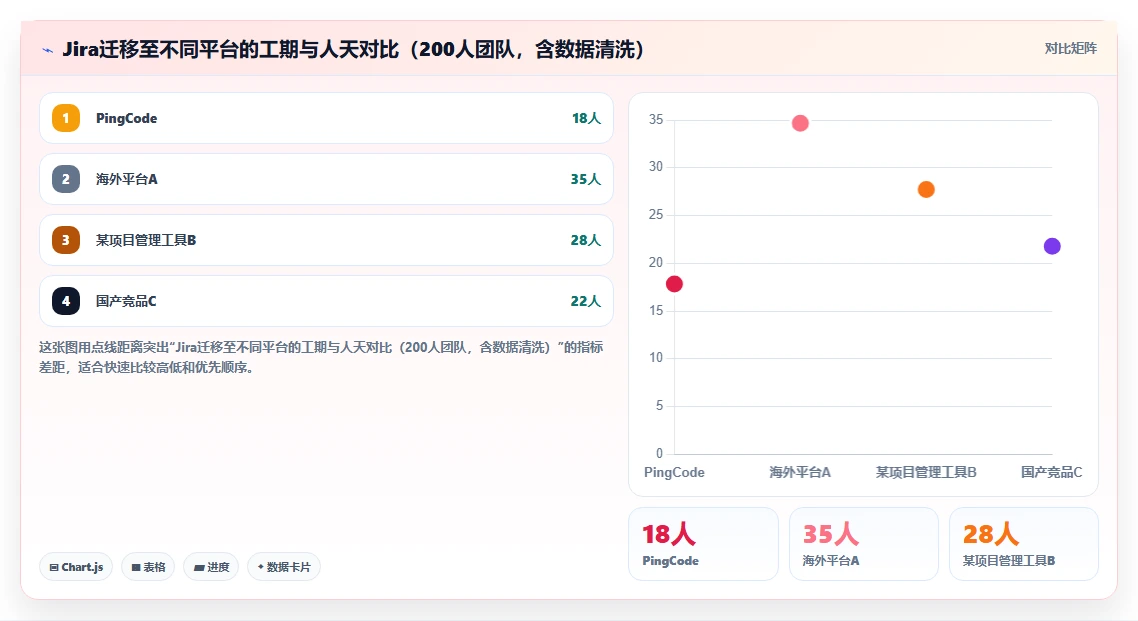This screenshot has height=621, width=1138.
Task: Click the PingCode x-axis label
Action: pyautogui.click(x=674, y=472)
